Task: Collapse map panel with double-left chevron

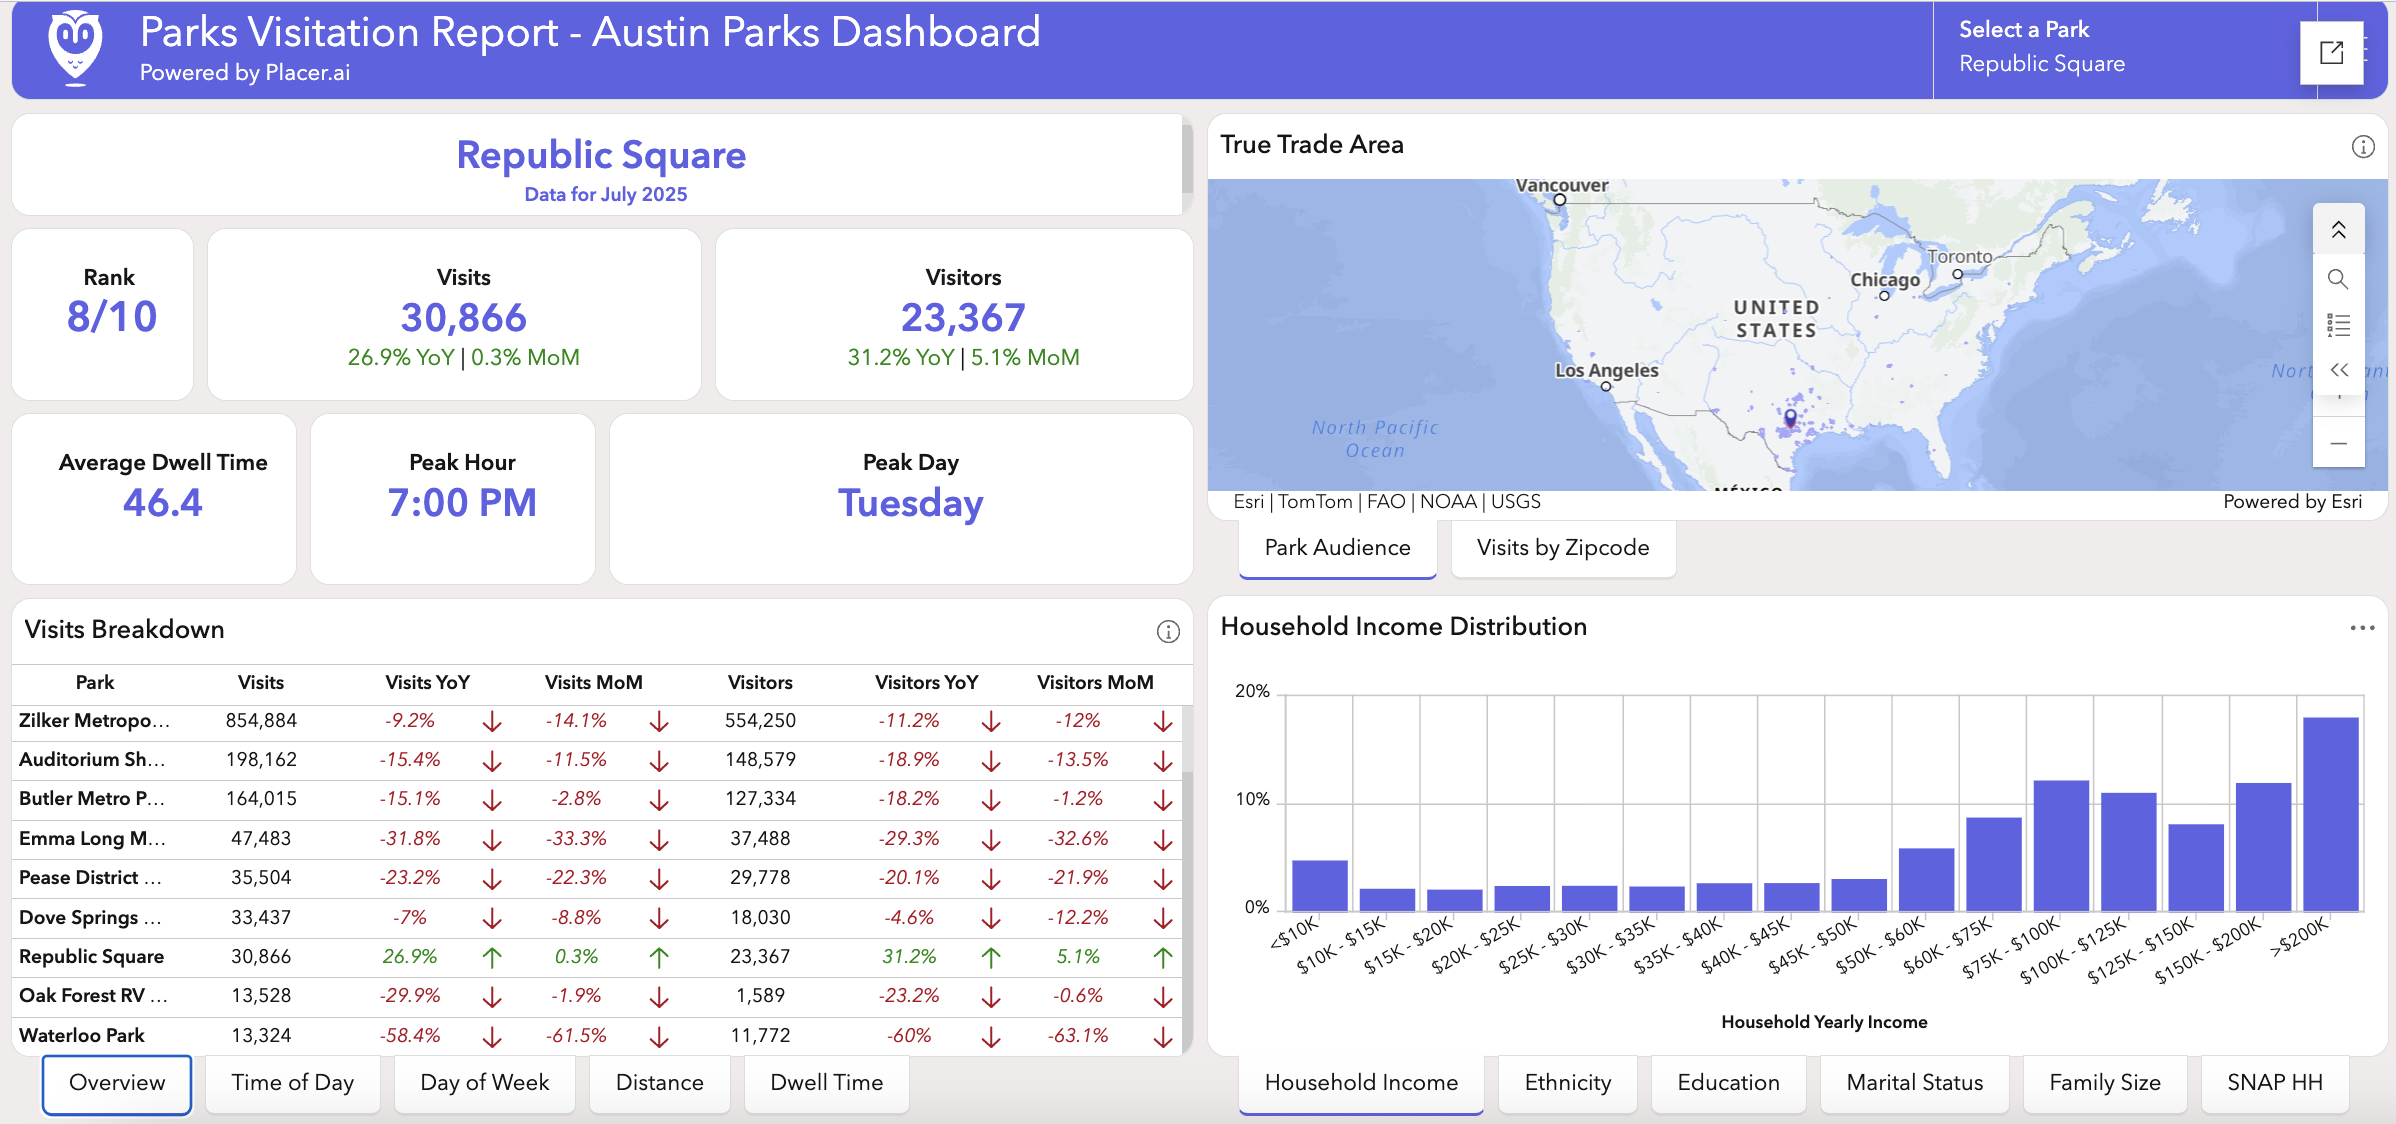Action: click(x=2338, y=370)
